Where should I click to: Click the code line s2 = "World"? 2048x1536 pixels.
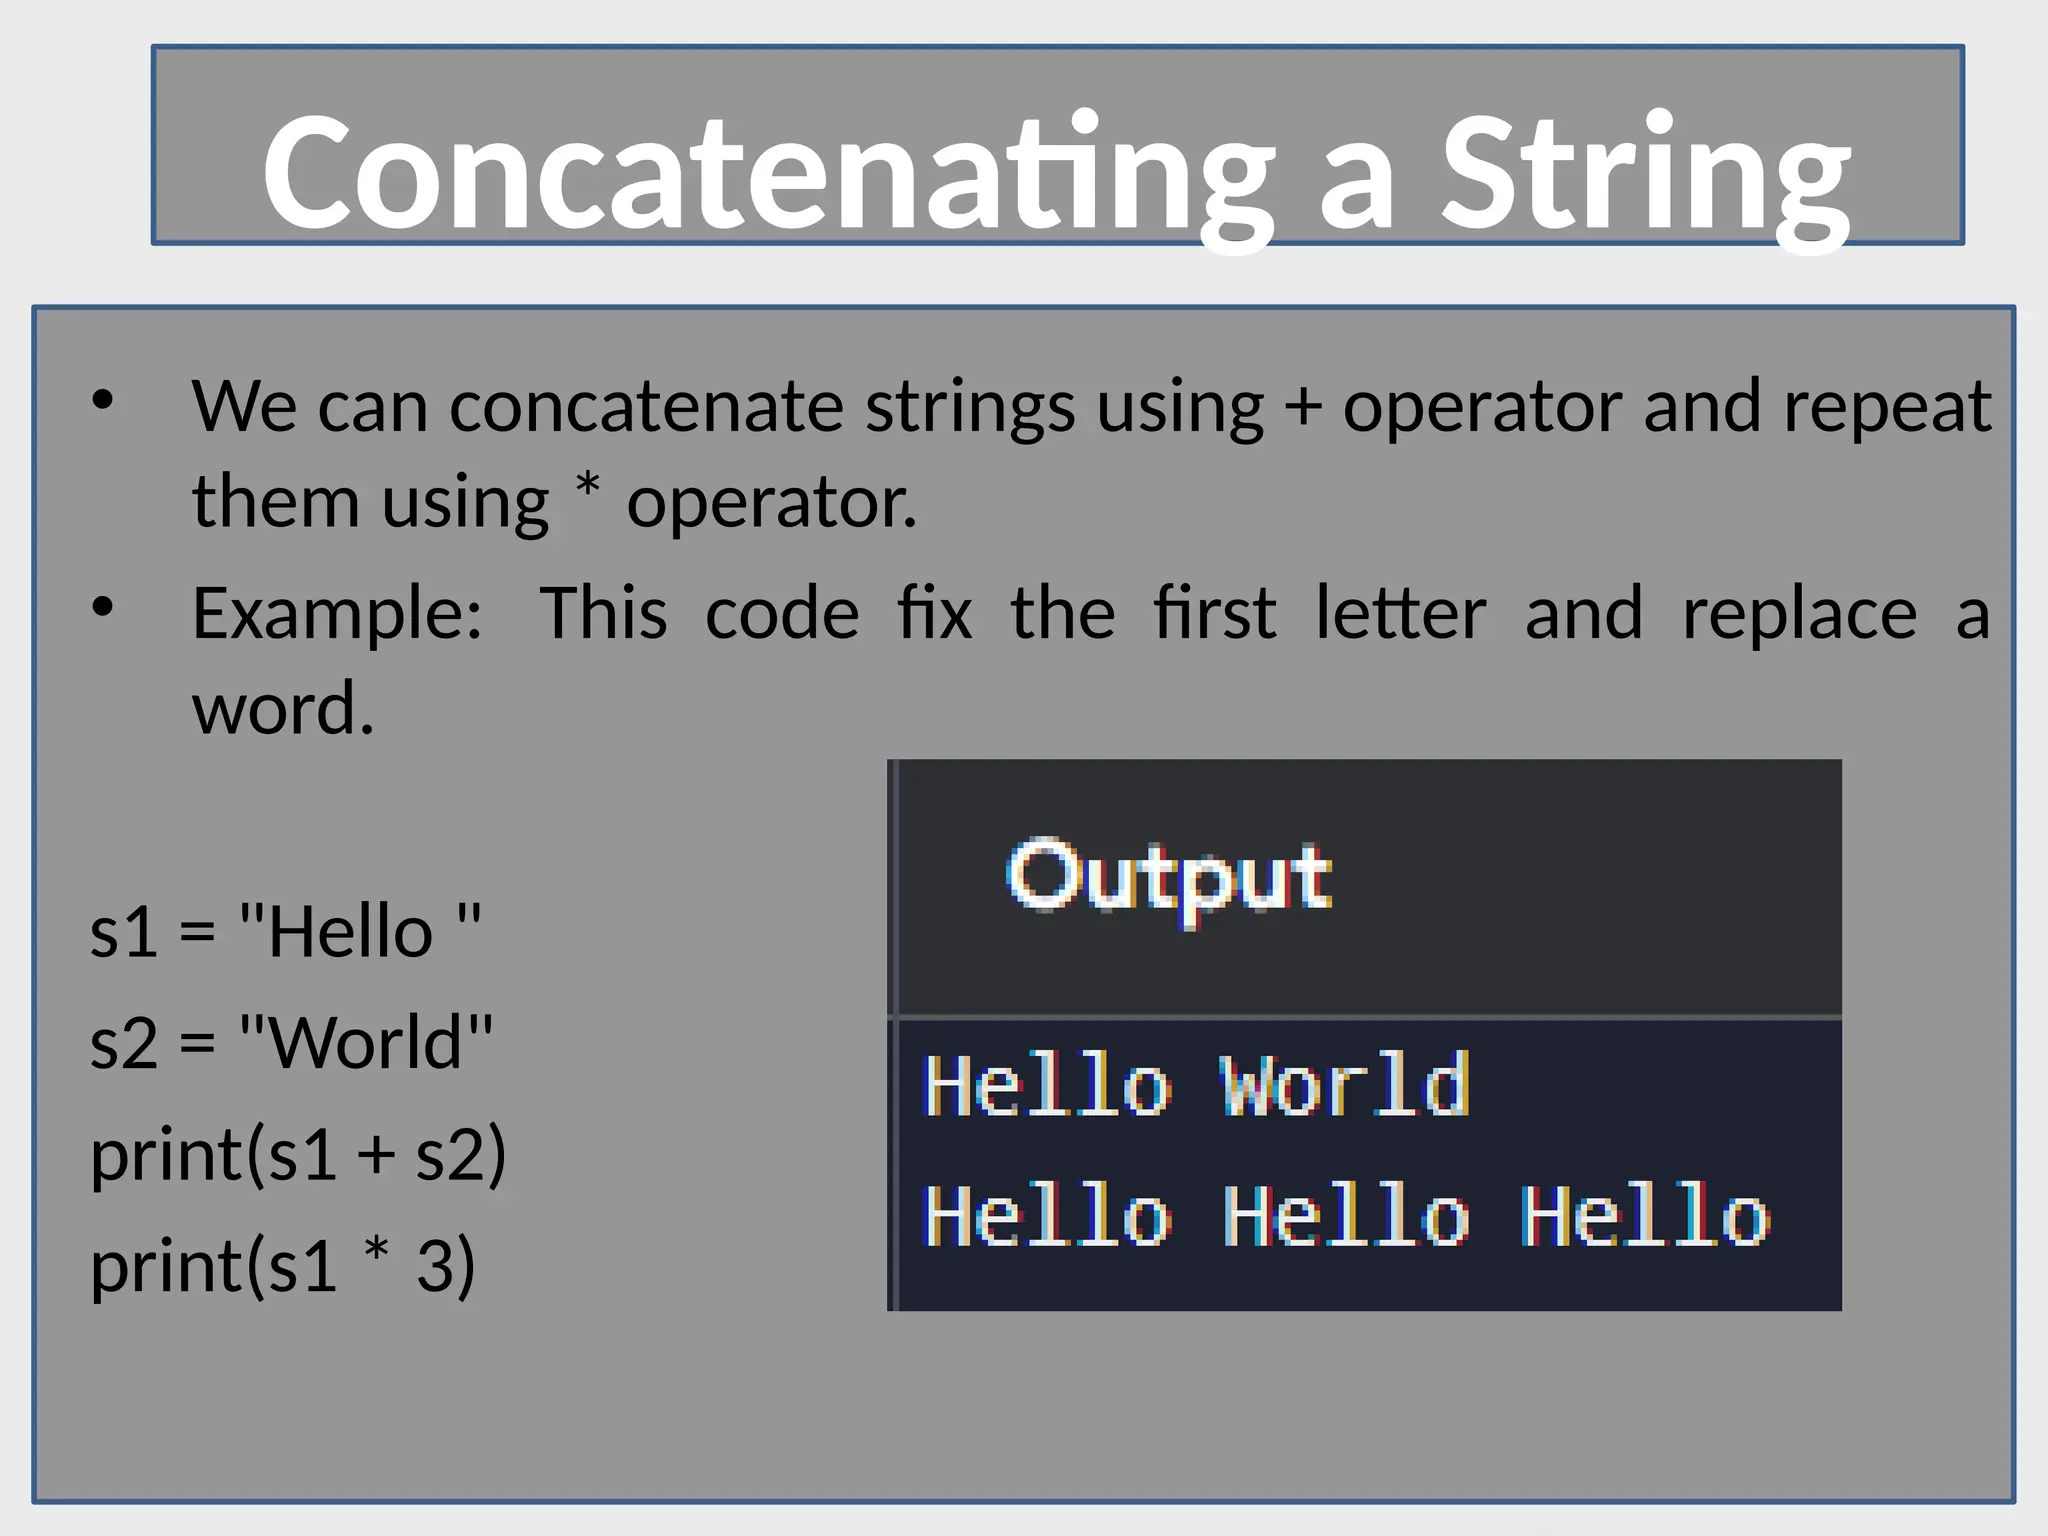pyautogui.click(x=291, y=1043)
